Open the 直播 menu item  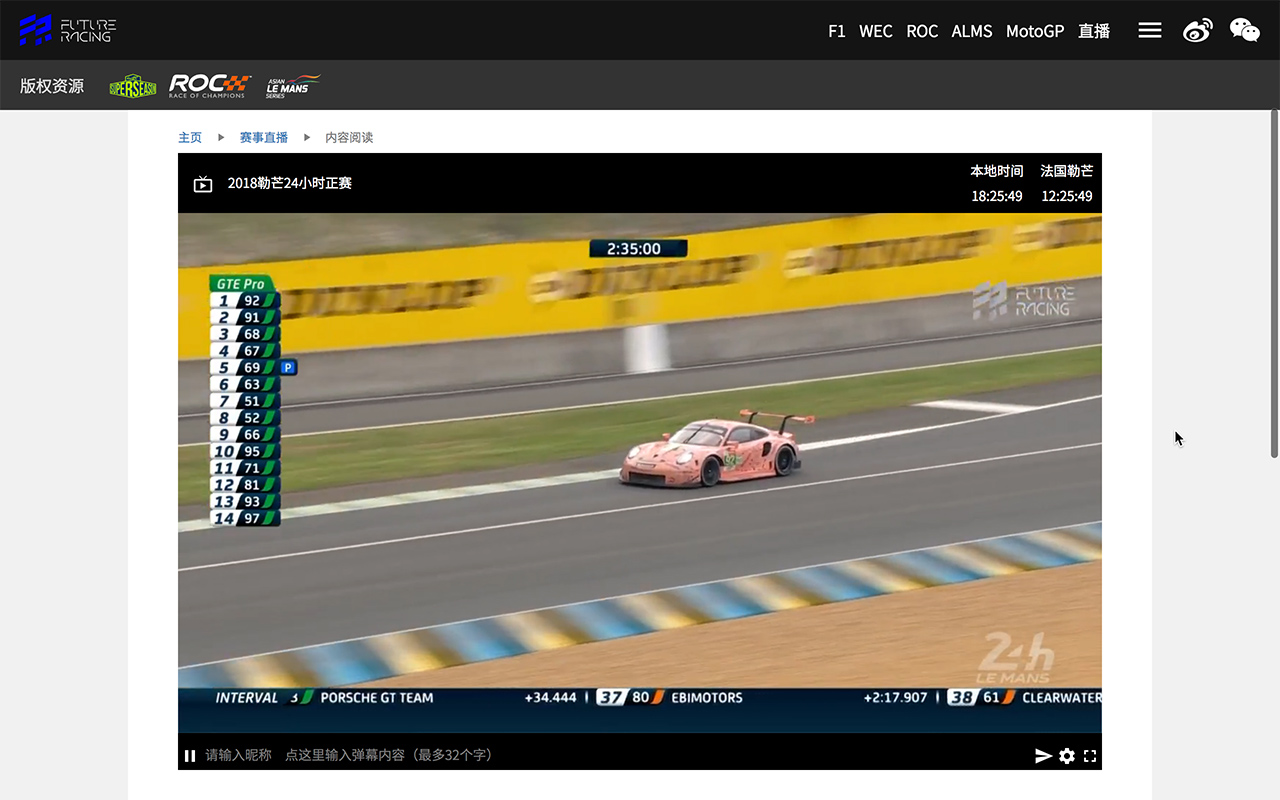[x=1094, y=31]
